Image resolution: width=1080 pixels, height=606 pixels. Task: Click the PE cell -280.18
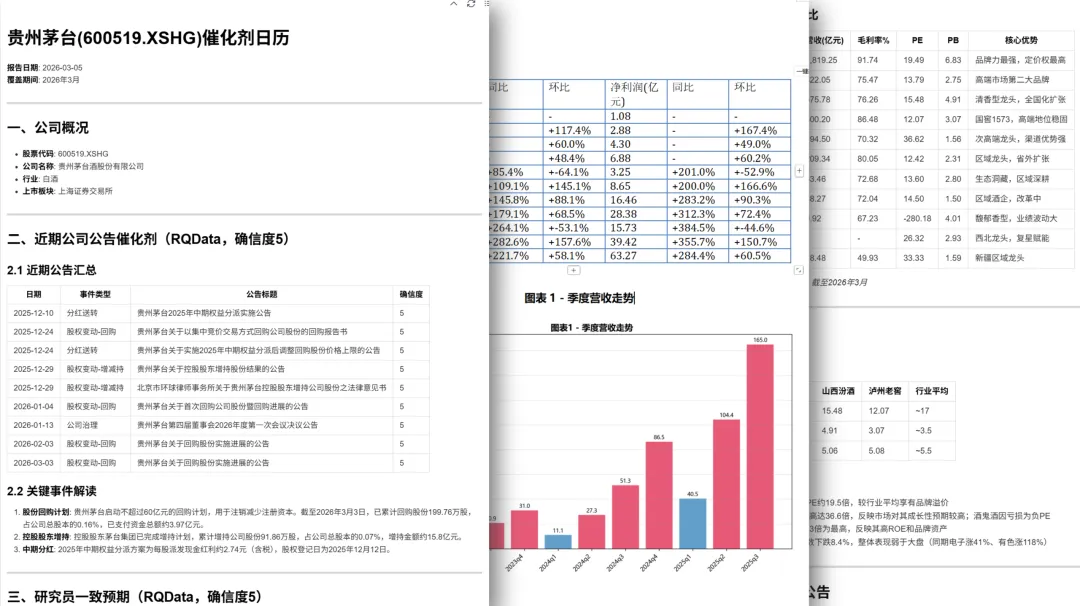(x=917, y=218)
